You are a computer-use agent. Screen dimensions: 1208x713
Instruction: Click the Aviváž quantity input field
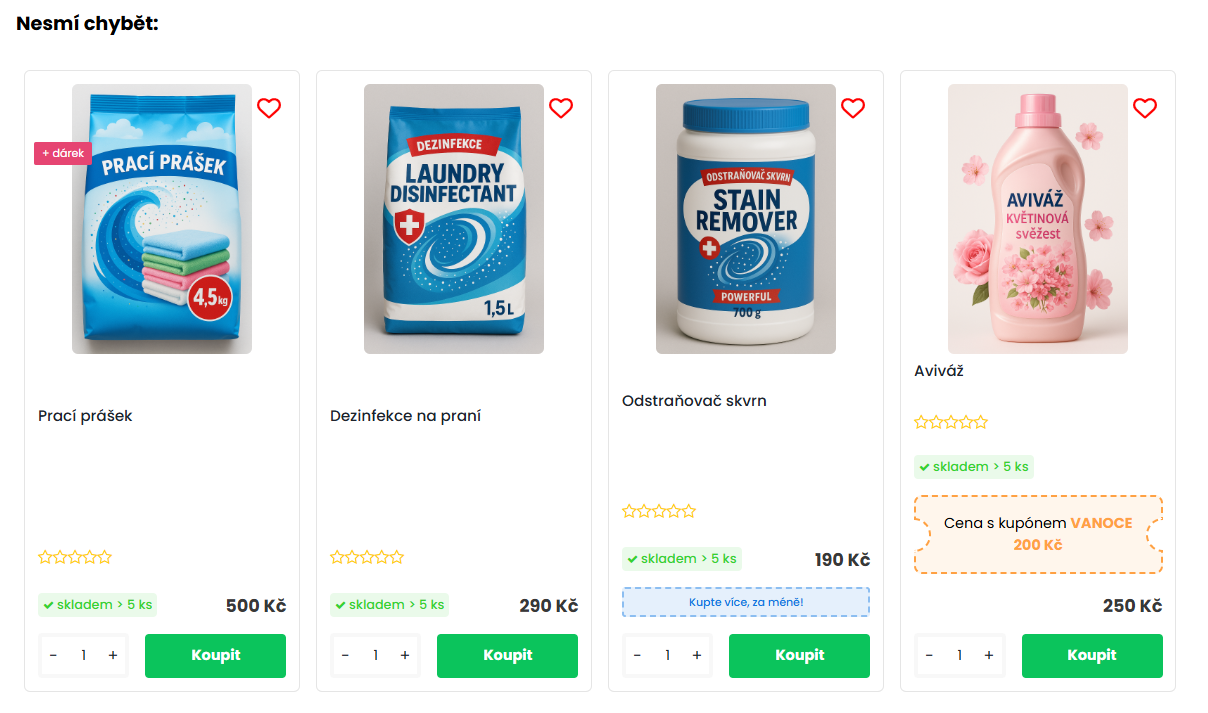[959, 656]
